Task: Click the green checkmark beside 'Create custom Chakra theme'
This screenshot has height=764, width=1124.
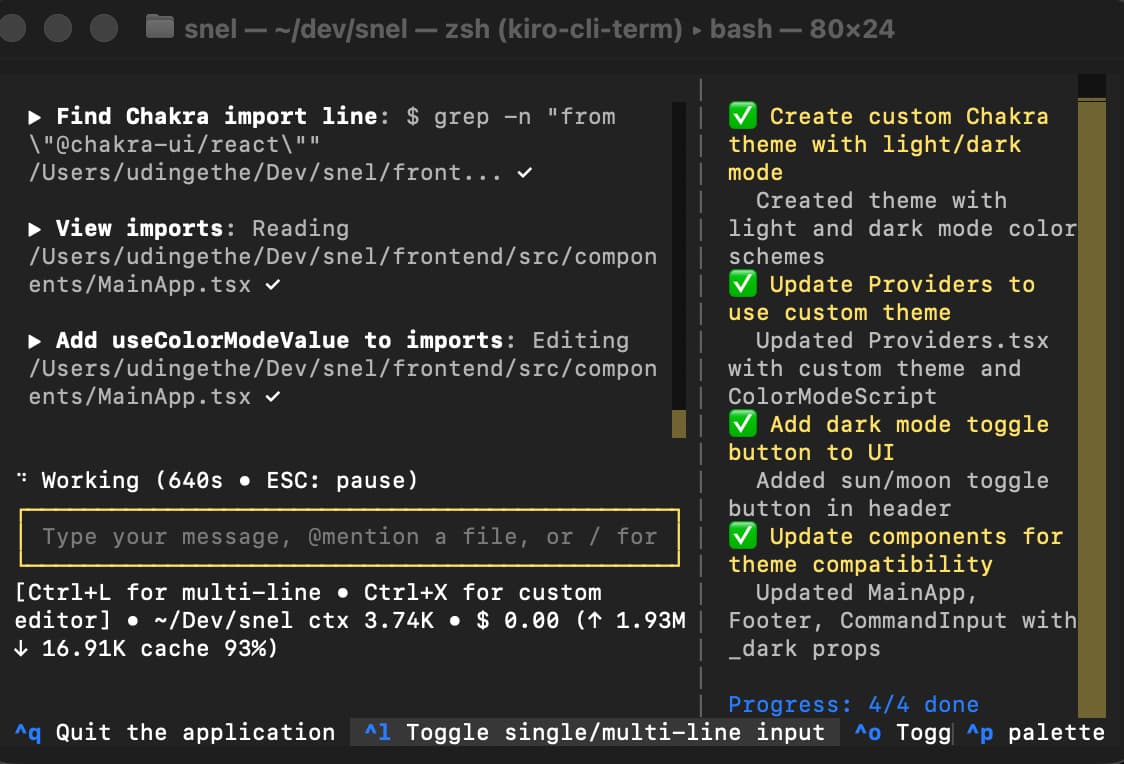Action: pos(744,116)
